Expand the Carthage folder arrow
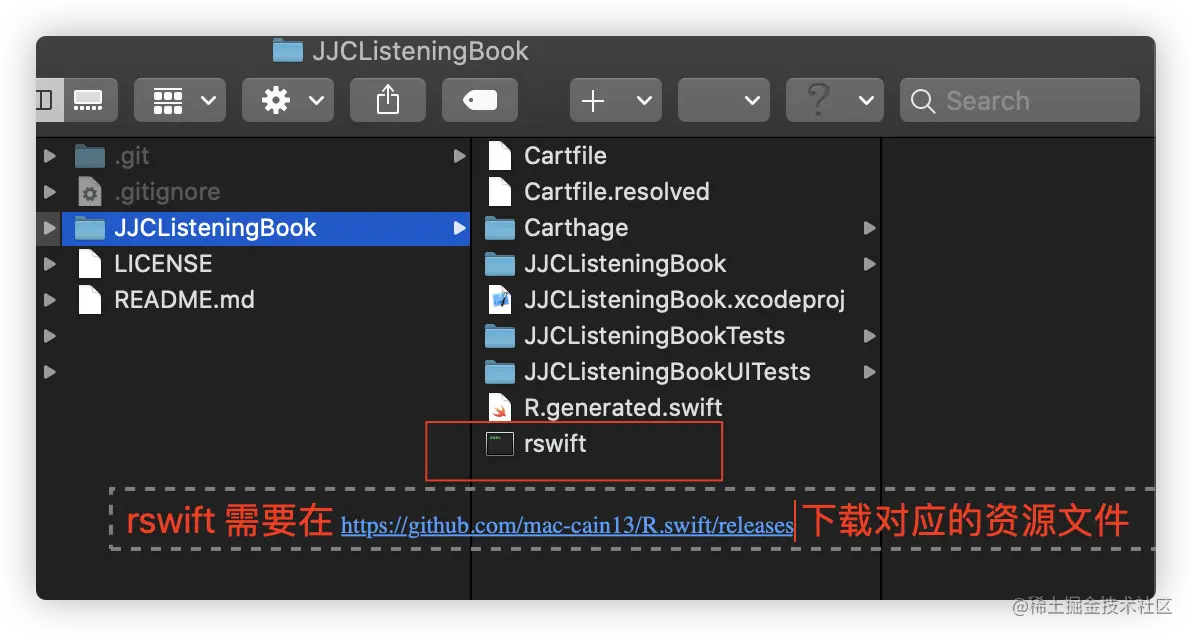1192x636 pixels. click(x=870, y=228)
